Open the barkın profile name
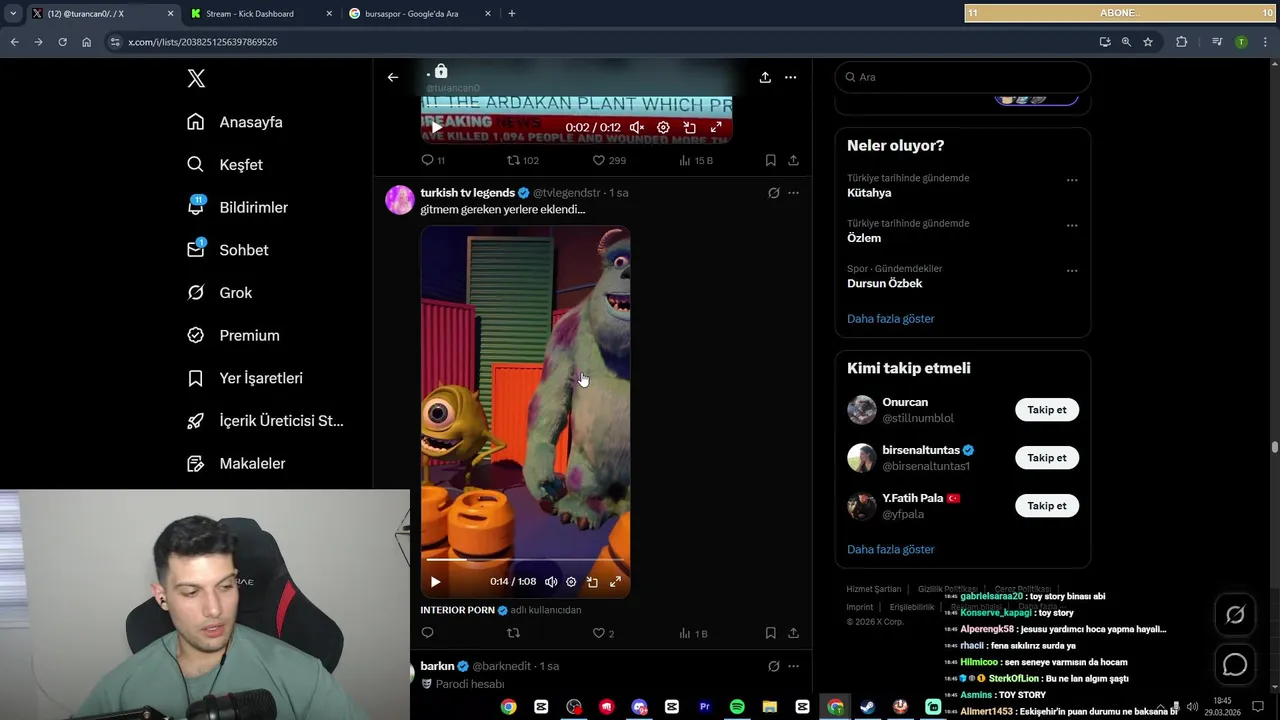This screenshot has width=1280, height=720. pos(438,666)
